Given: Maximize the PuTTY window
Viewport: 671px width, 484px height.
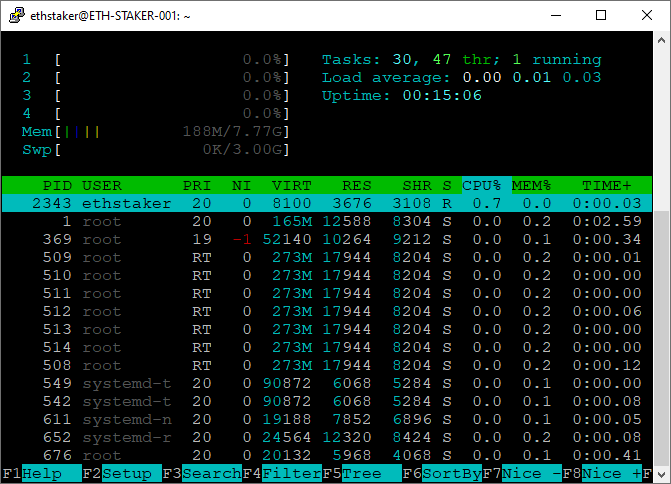Looking at the screenshot, I should click(601, 15).
